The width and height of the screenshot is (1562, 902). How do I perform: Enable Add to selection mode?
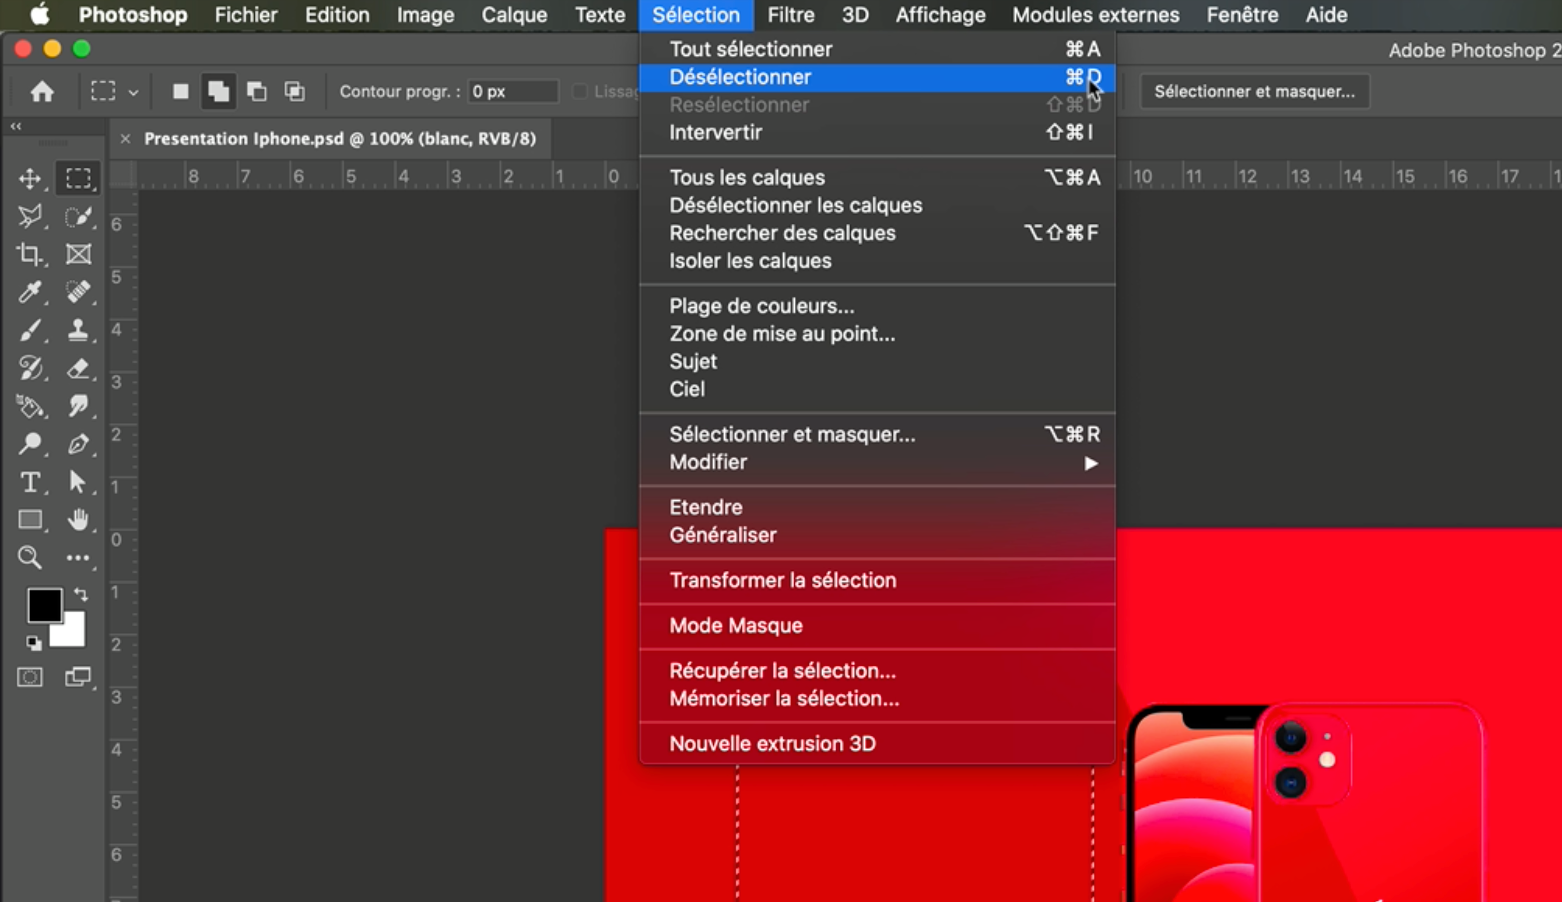click(x=218, y=91)
